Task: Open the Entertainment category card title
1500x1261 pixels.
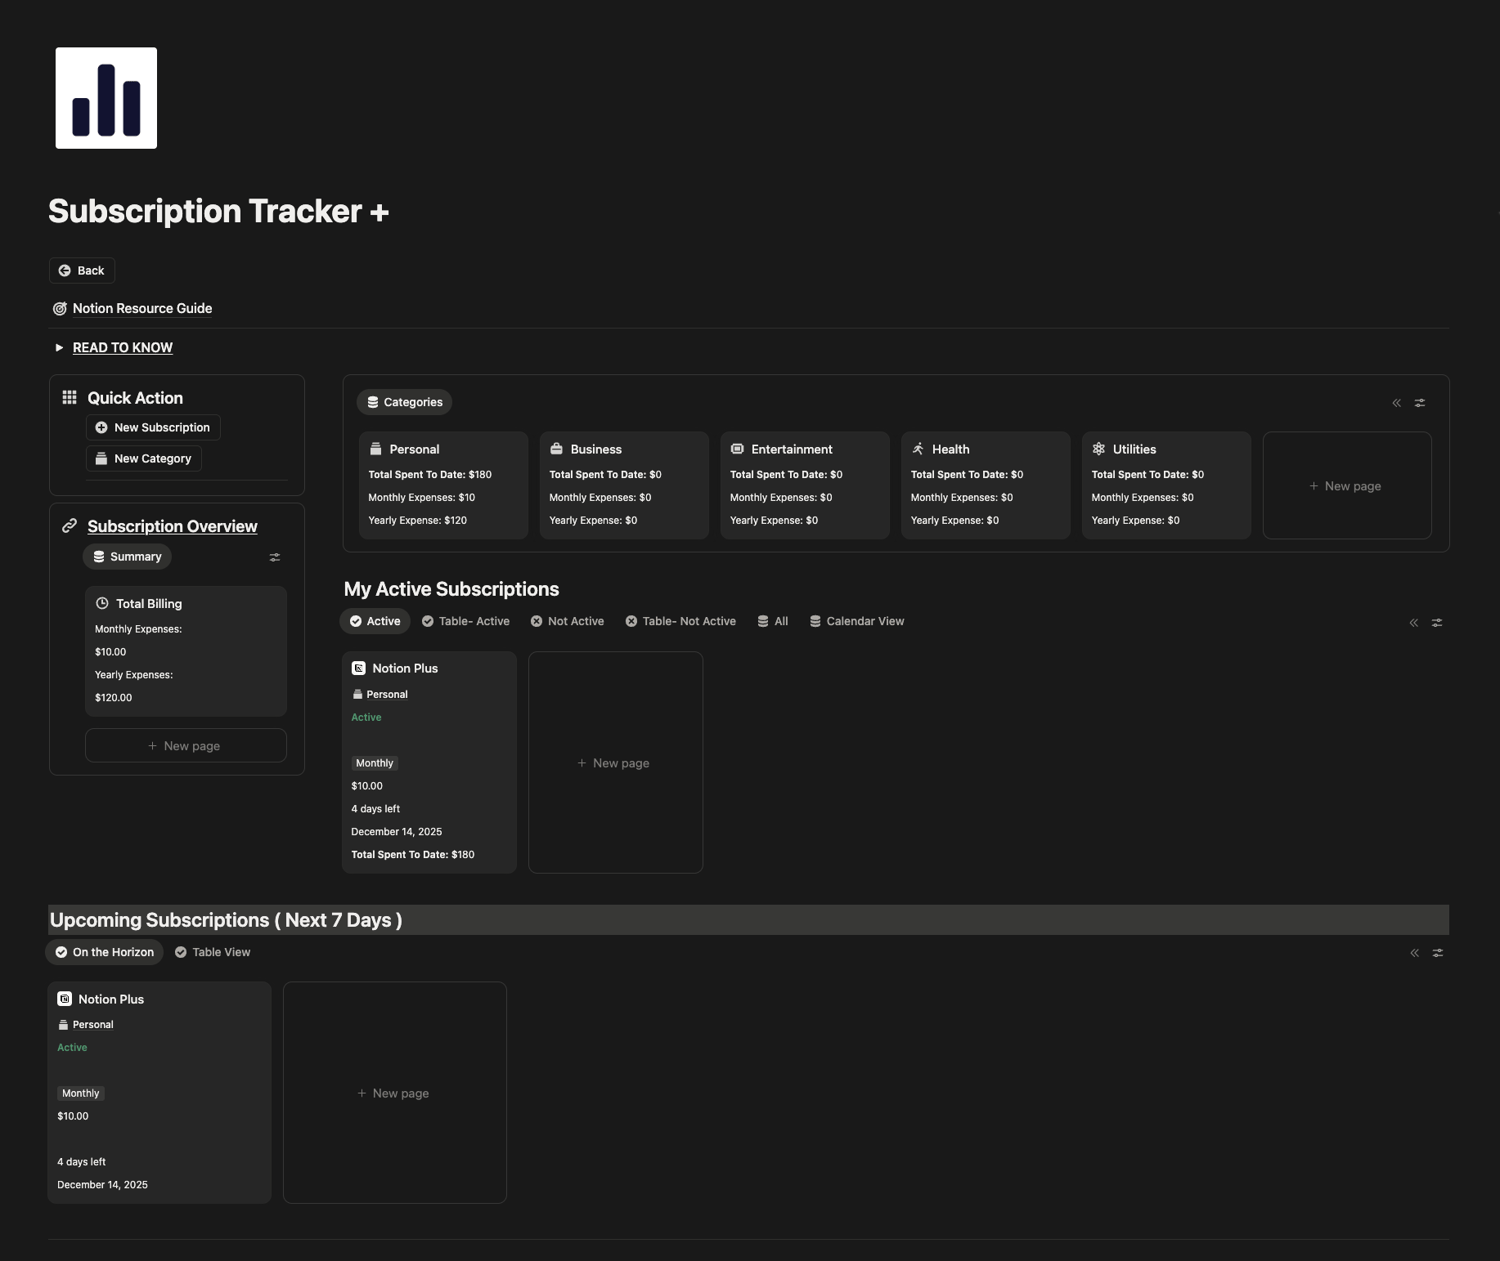Action: (x=792, y=449)
